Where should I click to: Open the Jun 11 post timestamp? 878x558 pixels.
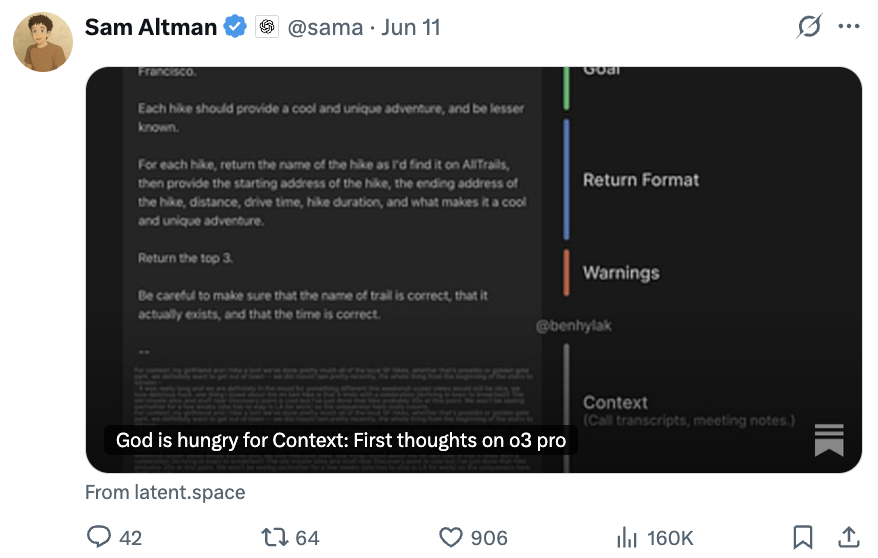coord(410,27)
